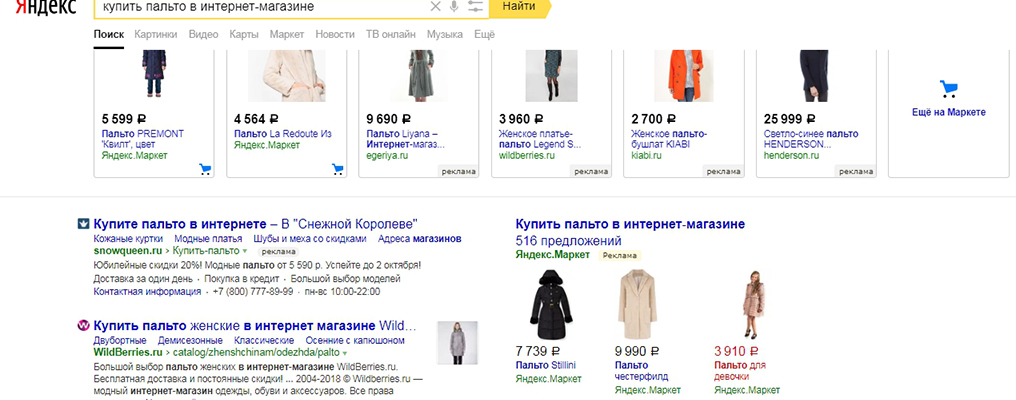Click Осенние с капюшоном sitelink
The height and width of the screenshot is (400, 1016).
click(356, 340)
